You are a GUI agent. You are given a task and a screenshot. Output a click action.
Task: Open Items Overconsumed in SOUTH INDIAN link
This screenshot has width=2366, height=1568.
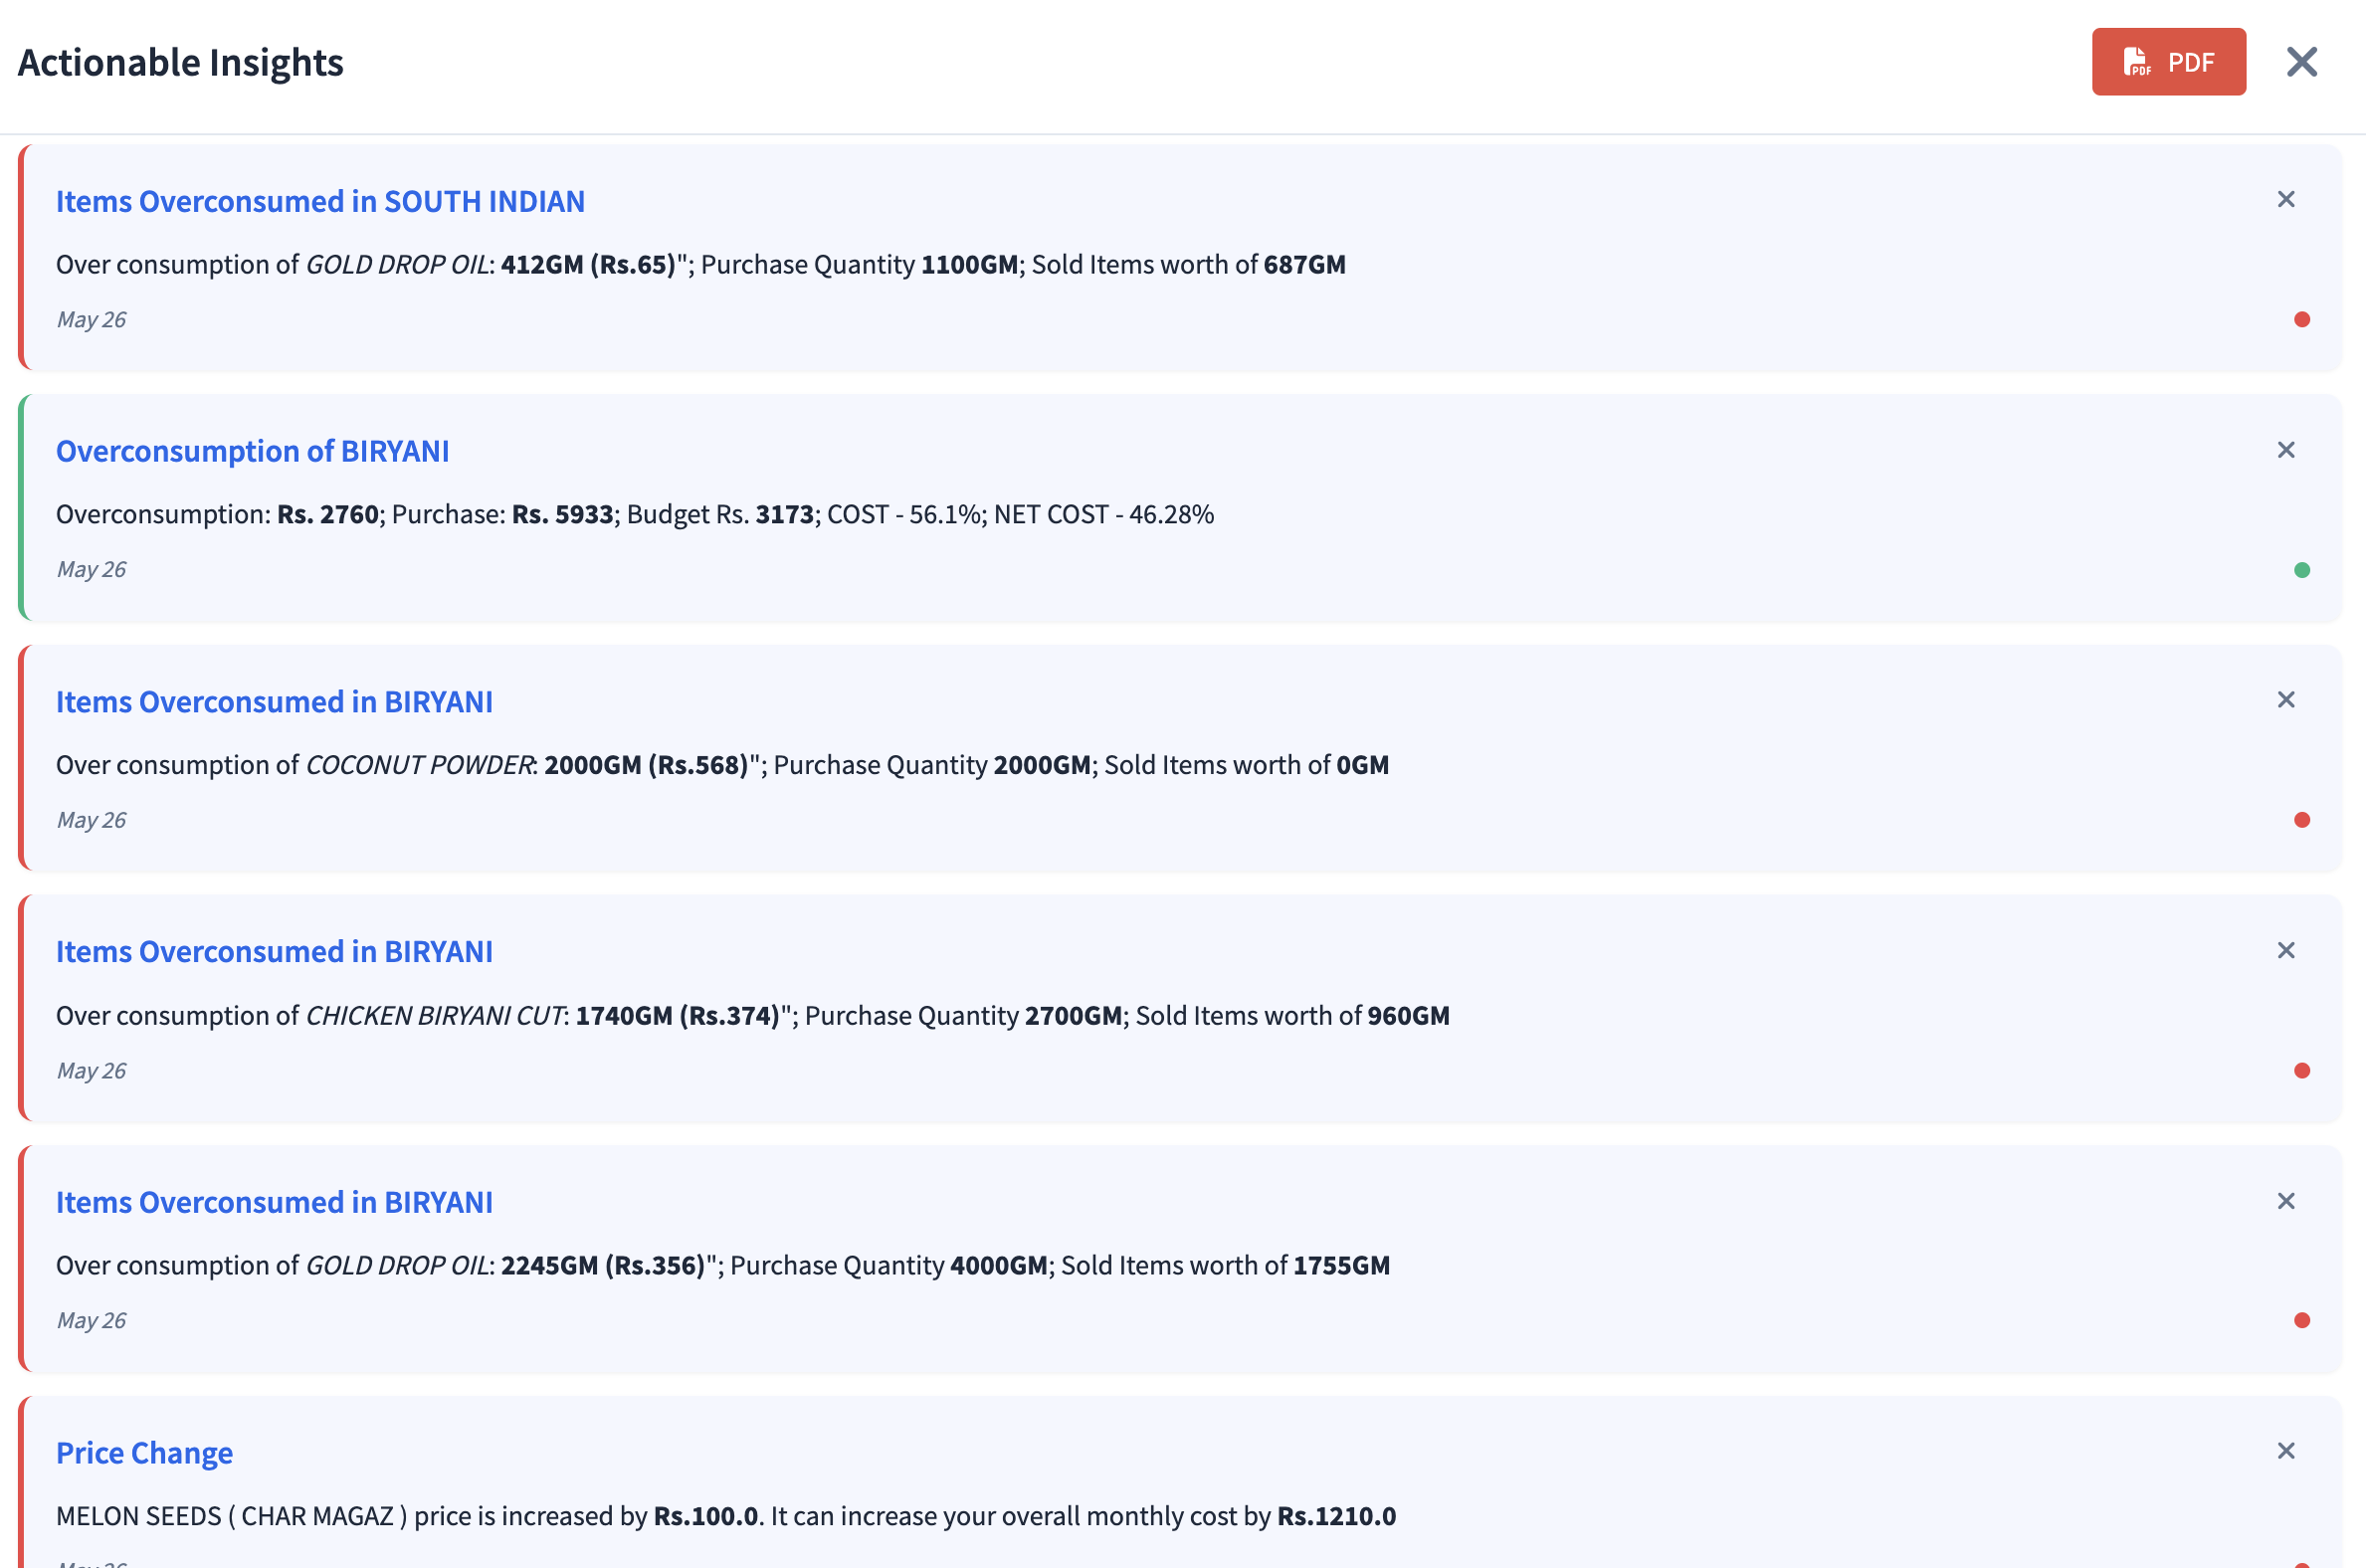point(320,201)
